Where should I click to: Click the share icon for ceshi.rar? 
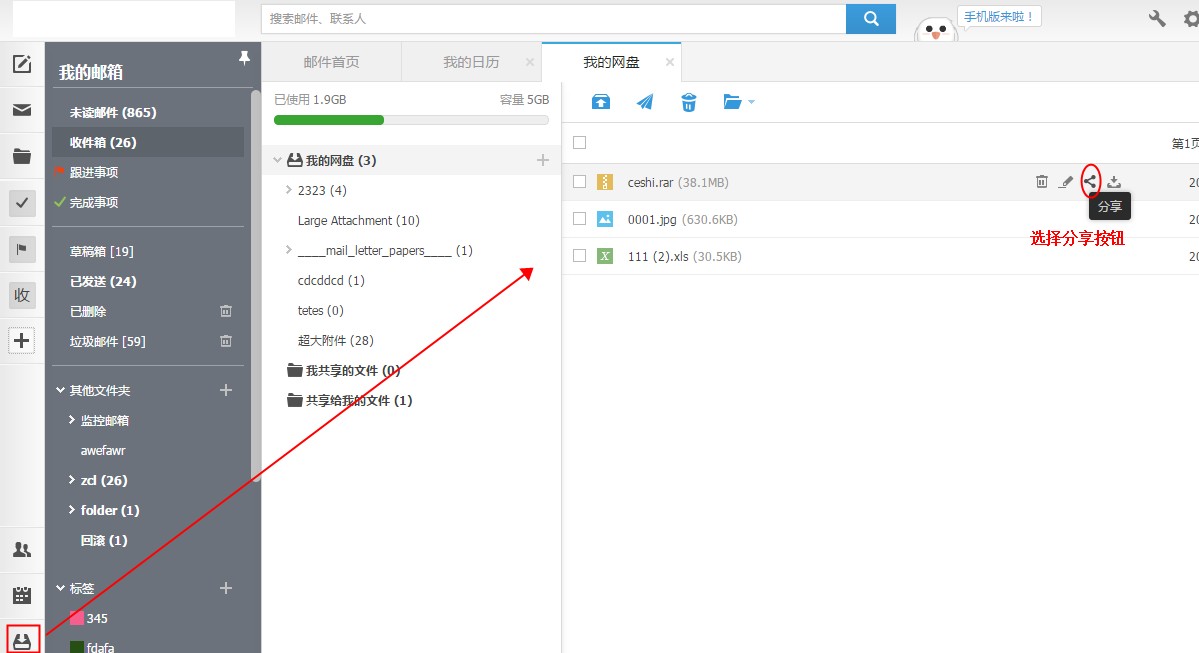[1090, 182]
